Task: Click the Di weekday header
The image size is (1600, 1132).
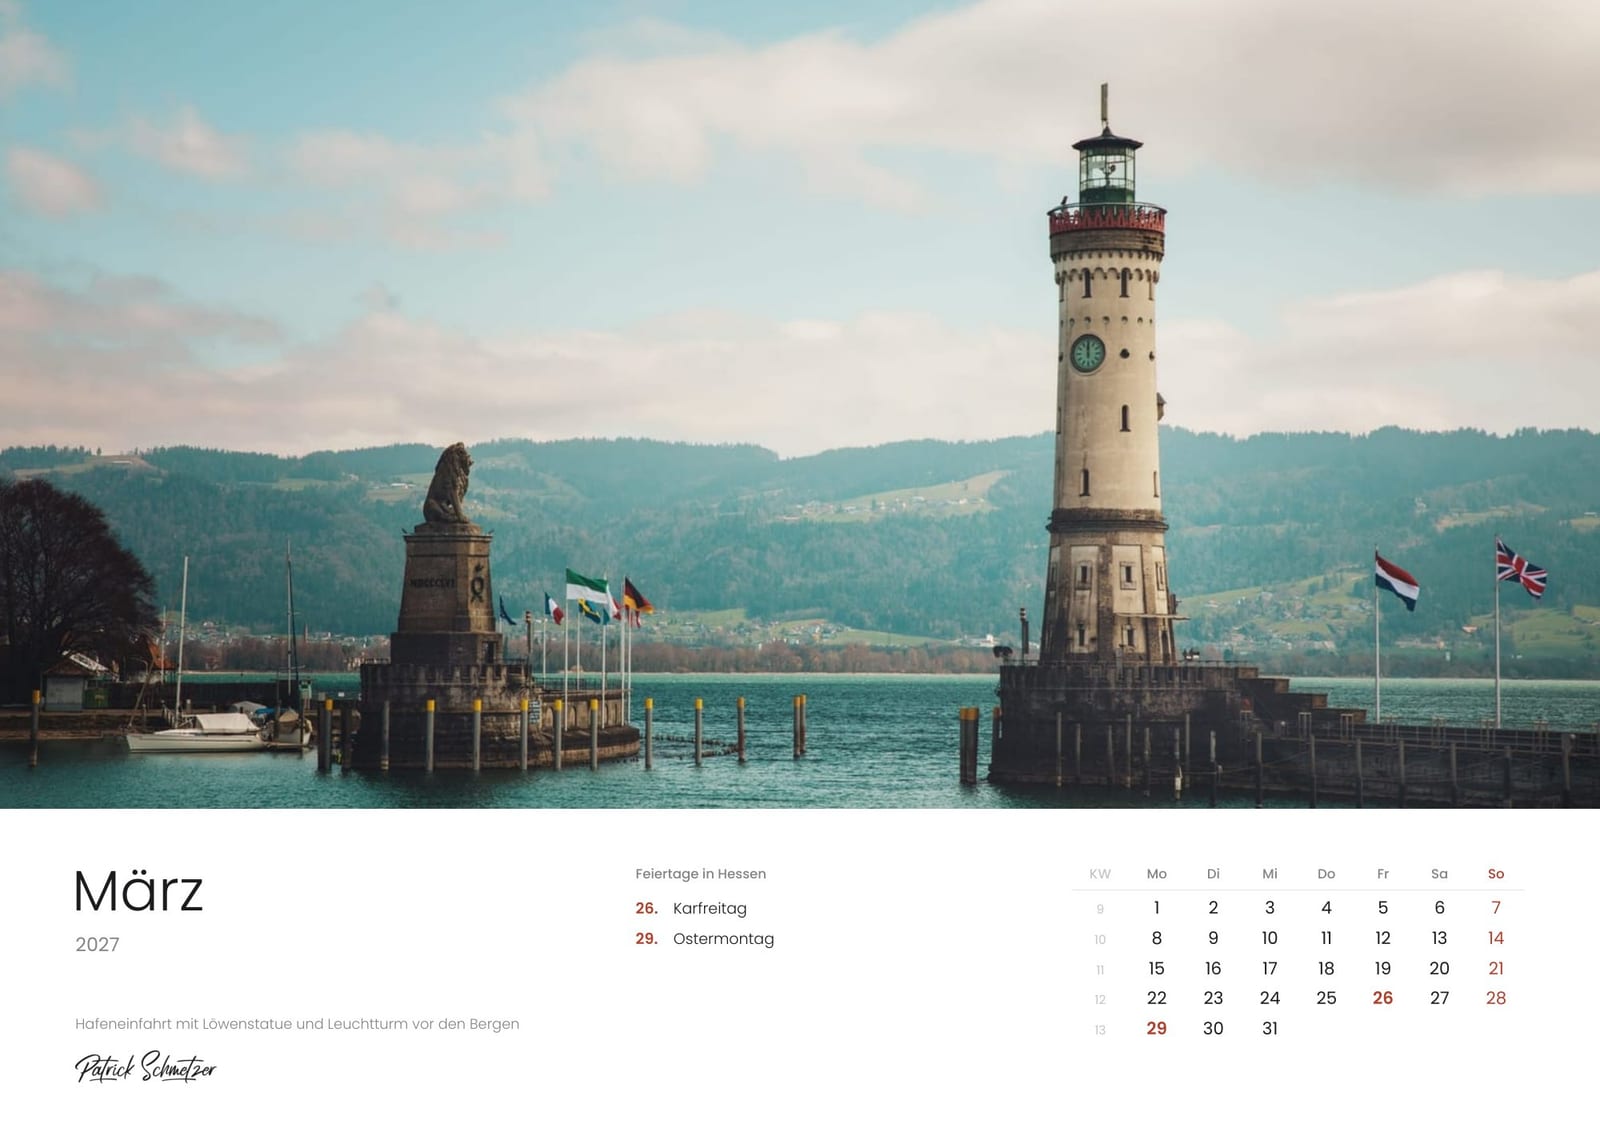Action: [1213, 874]
